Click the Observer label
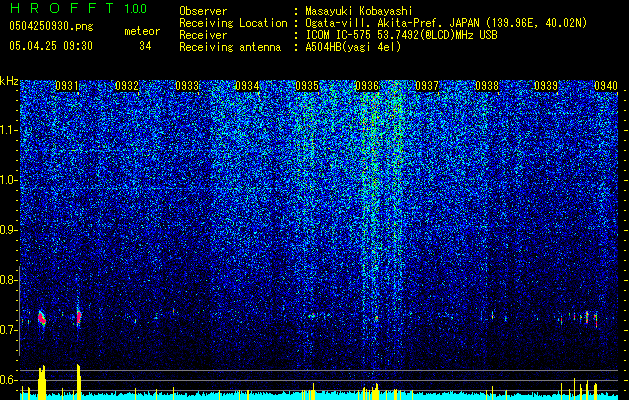This screenshot has width=629, height=400. 203,11
